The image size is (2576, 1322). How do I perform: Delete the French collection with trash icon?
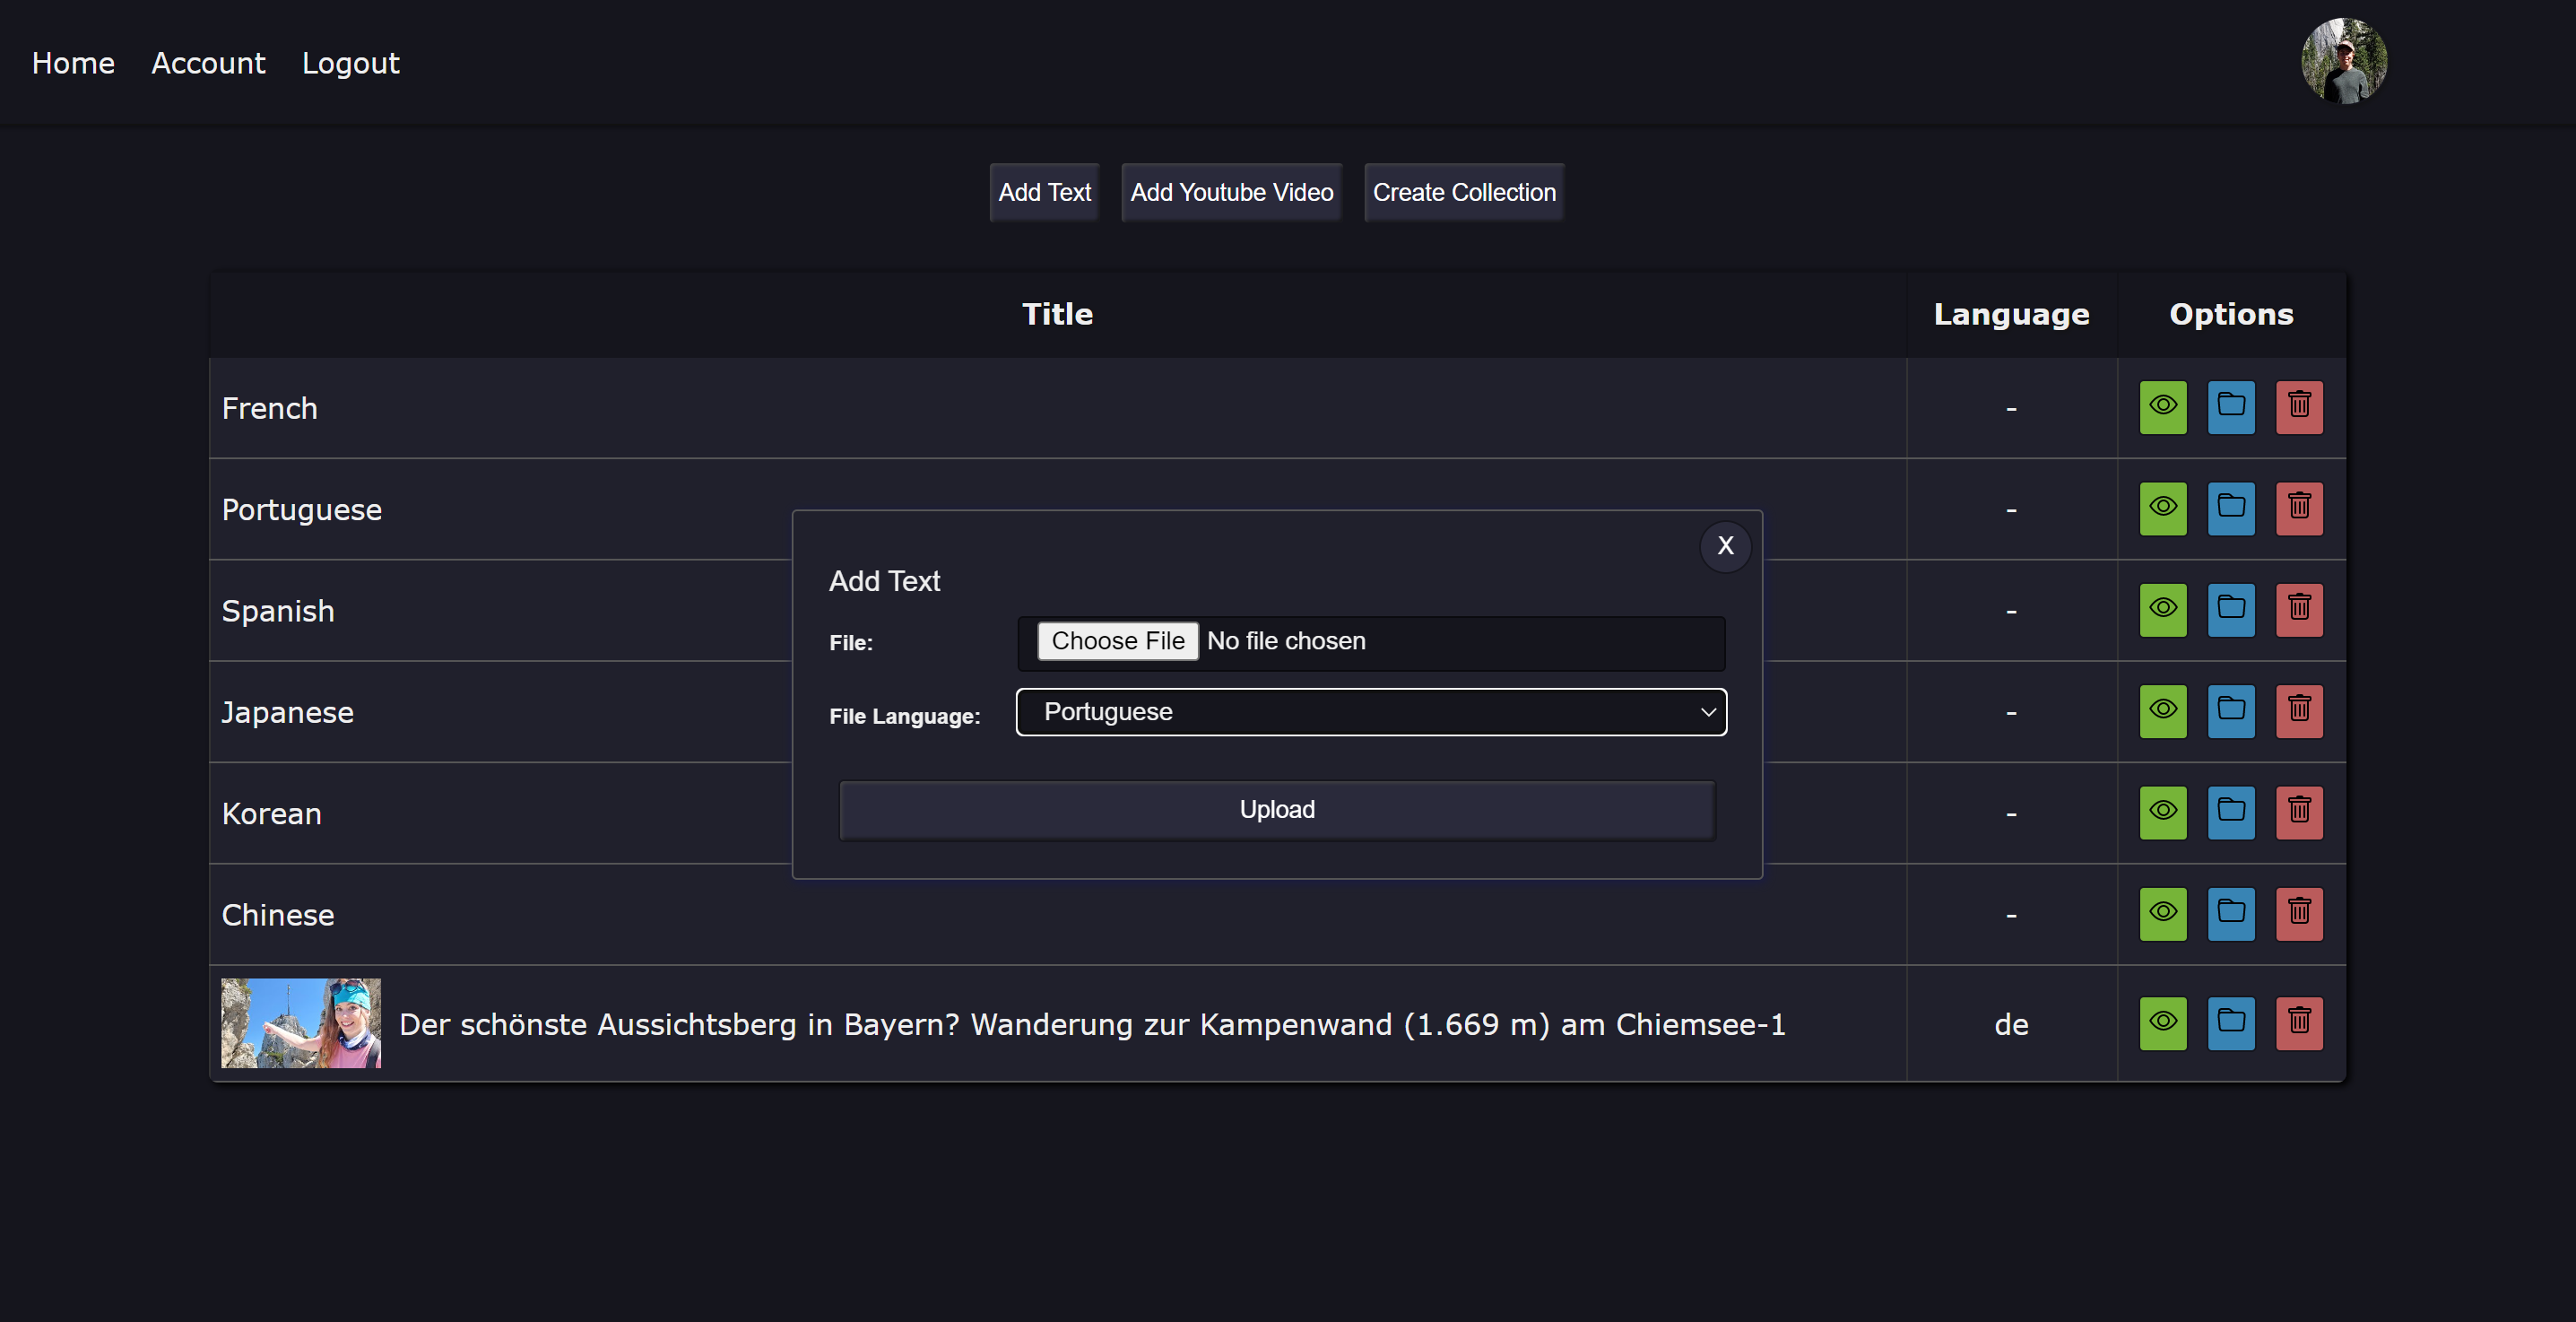[2299, 407]
